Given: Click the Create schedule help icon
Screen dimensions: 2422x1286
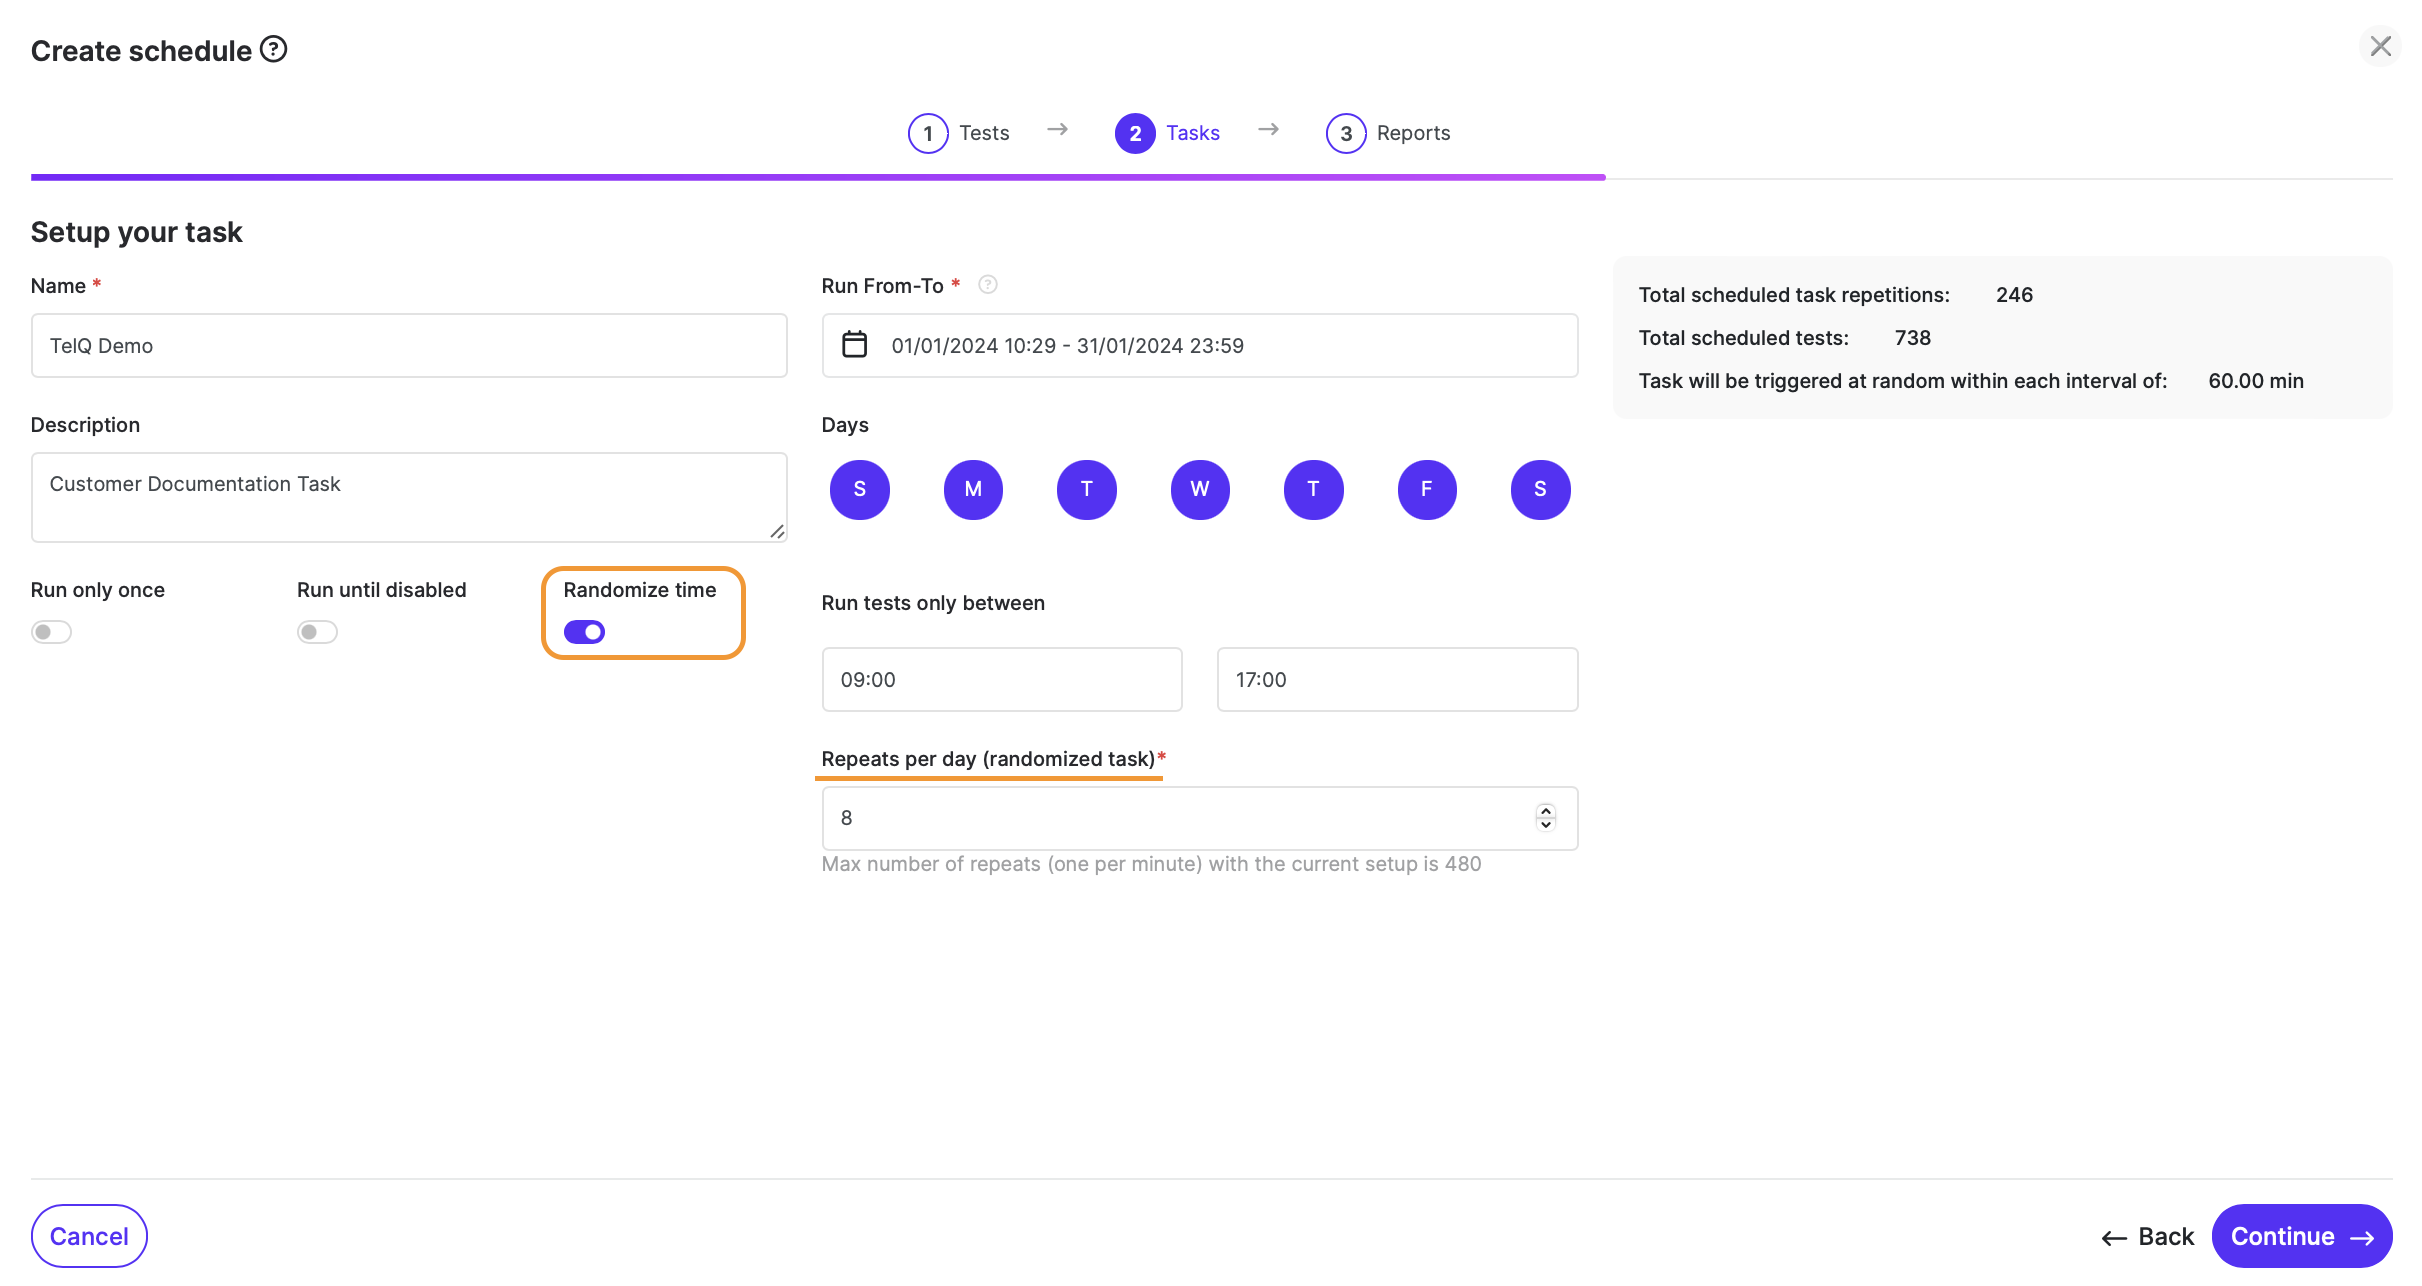Looking at the screenshot, I should [273, 49].
